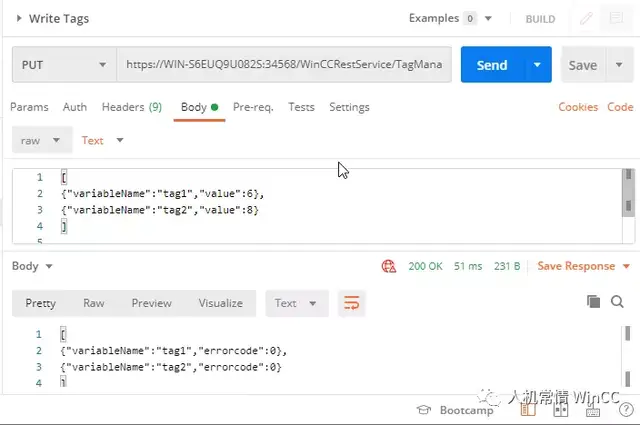The height and width of the screenshot is (425, 640).
Task: Open the comments icon near BUILD
Action: 615,19
